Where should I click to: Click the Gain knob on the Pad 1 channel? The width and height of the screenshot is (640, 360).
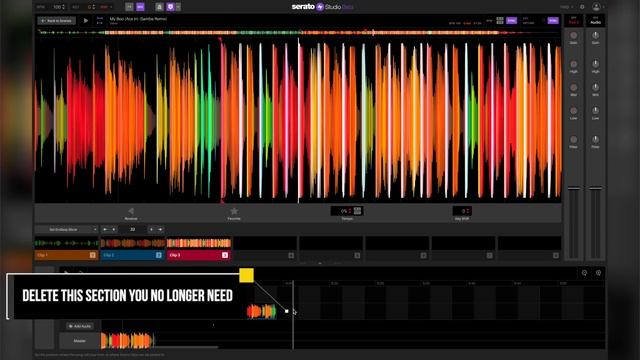[x=573, y=36]
